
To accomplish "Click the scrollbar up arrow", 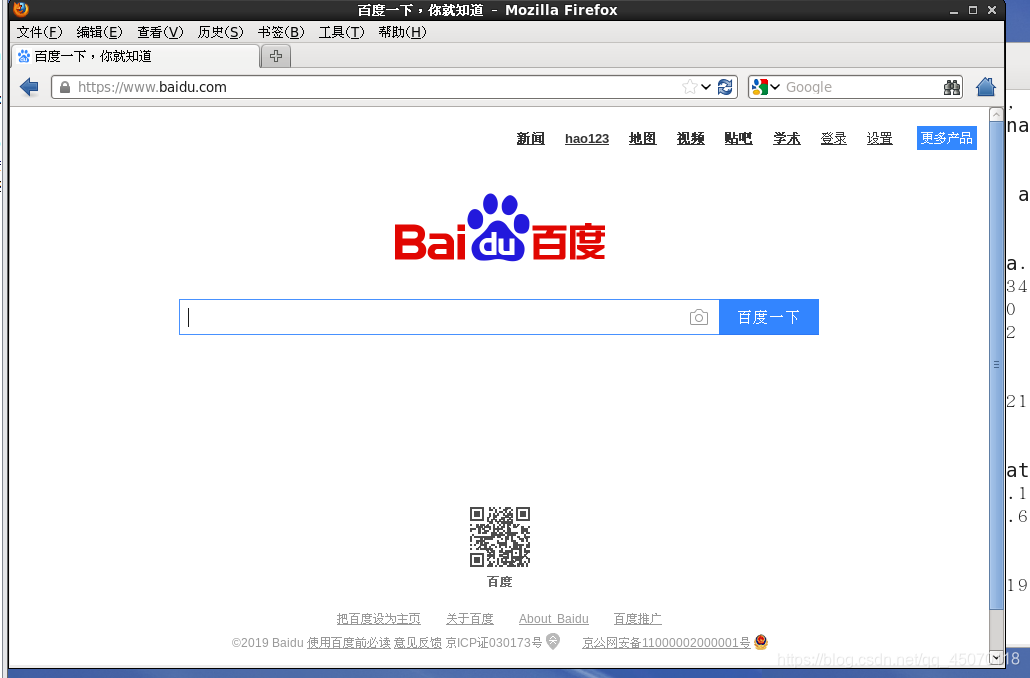I will point(996,114).
